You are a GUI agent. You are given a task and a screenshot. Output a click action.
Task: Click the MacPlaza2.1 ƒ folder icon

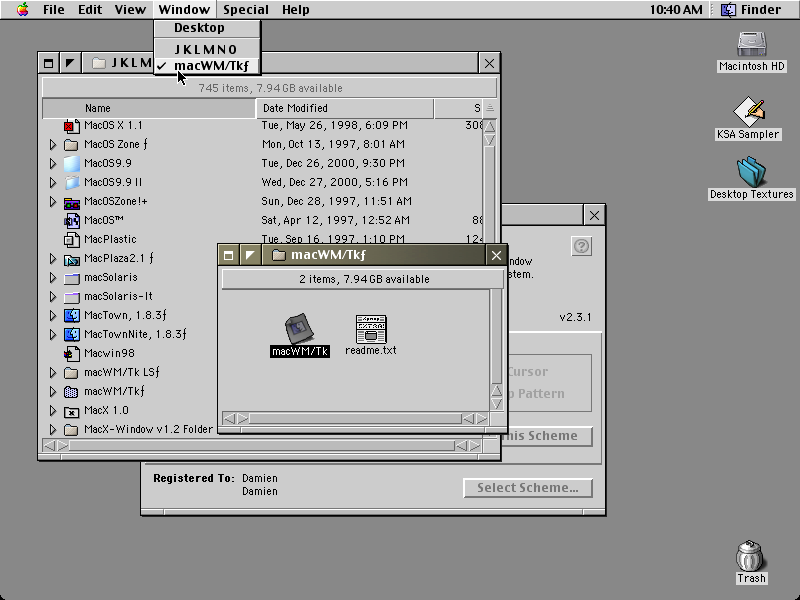click(x=71, y=259)
